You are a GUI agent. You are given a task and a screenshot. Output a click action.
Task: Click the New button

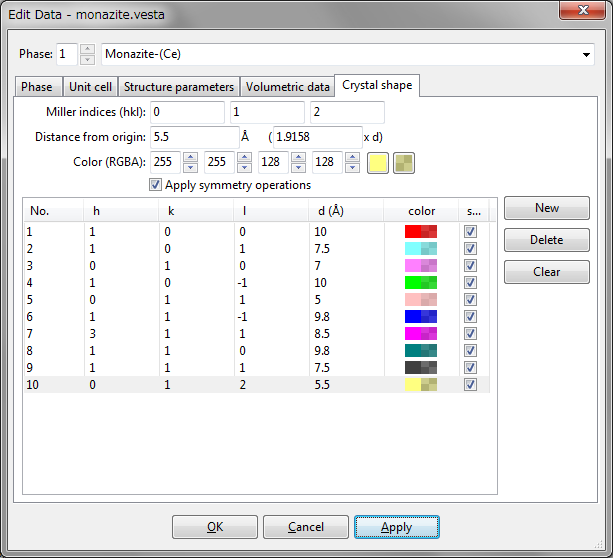click(x=547, y=208)
